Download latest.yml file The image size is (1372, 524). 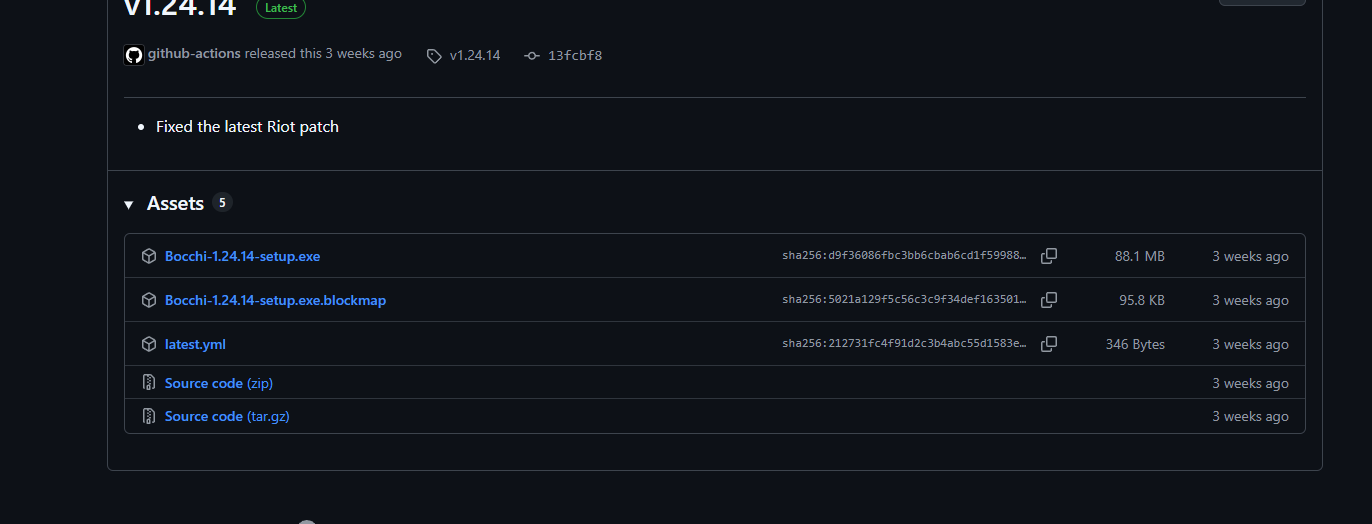195,344
